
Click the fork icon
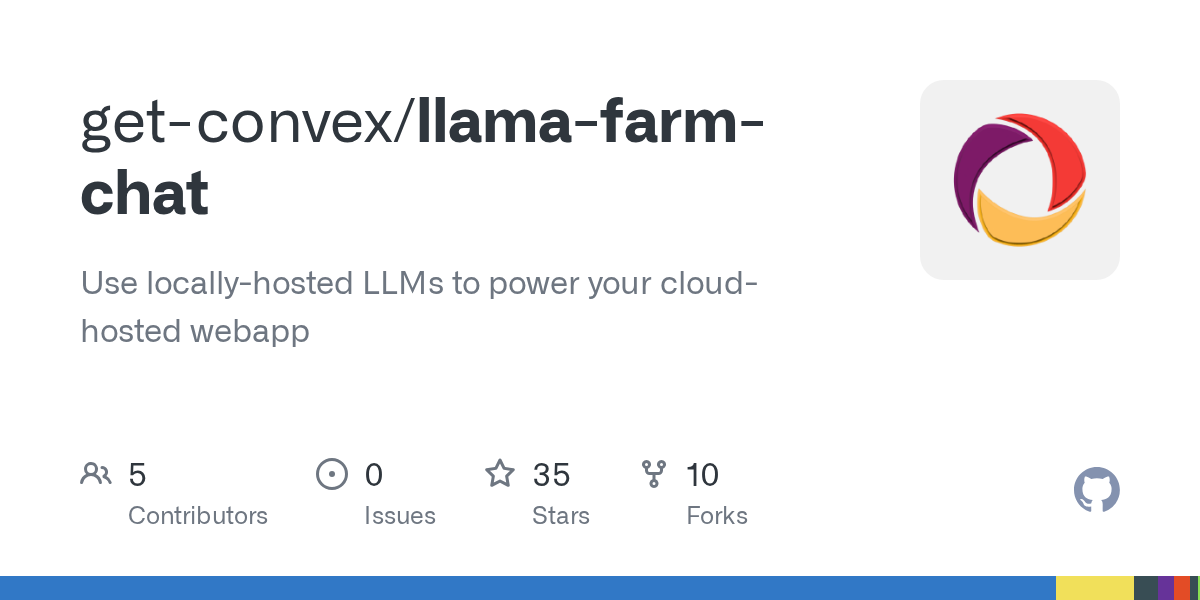tap(654, 474)
